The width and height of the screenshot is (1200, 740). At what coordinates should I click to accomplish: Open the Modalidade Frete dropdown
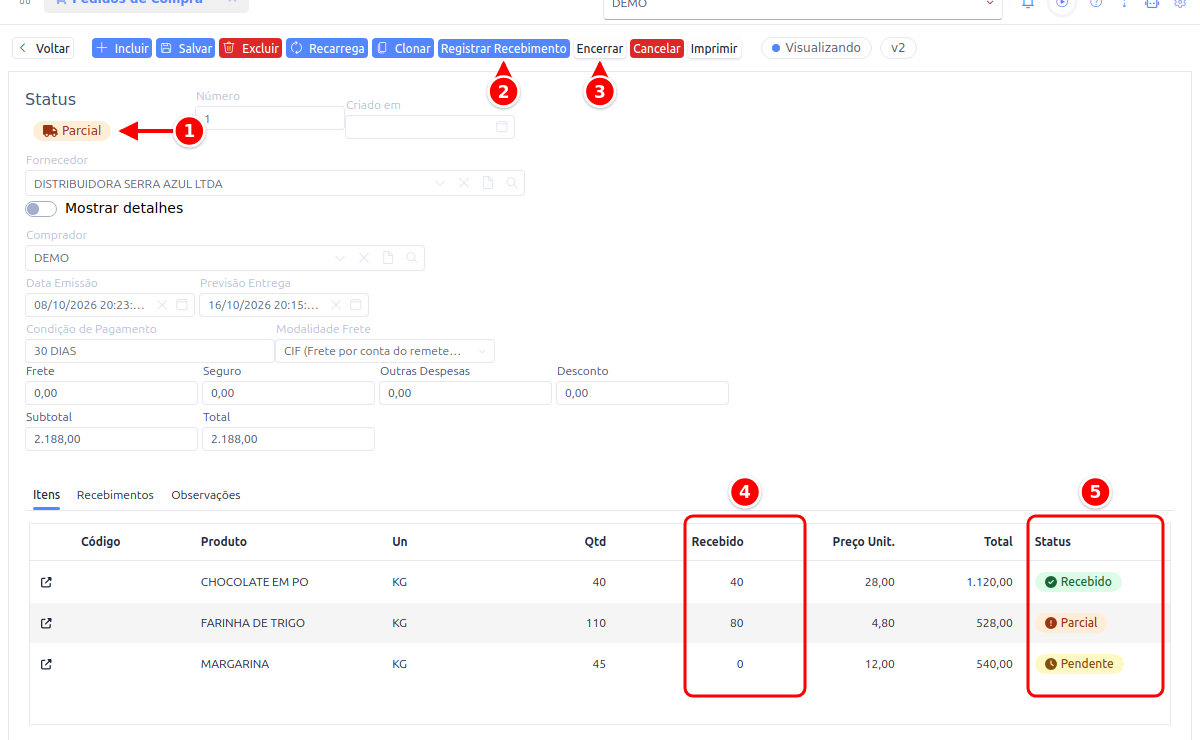pos(385,351)
